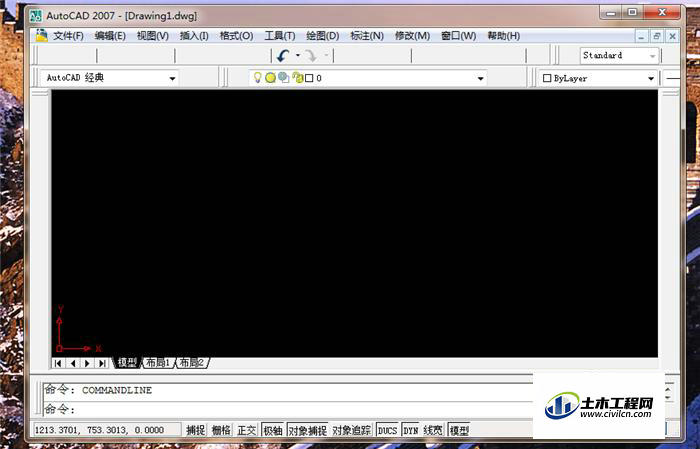Switch to the 布局2 tab
Image resolution: width=700 pixels, height=449 pixels.
point(192,362)
